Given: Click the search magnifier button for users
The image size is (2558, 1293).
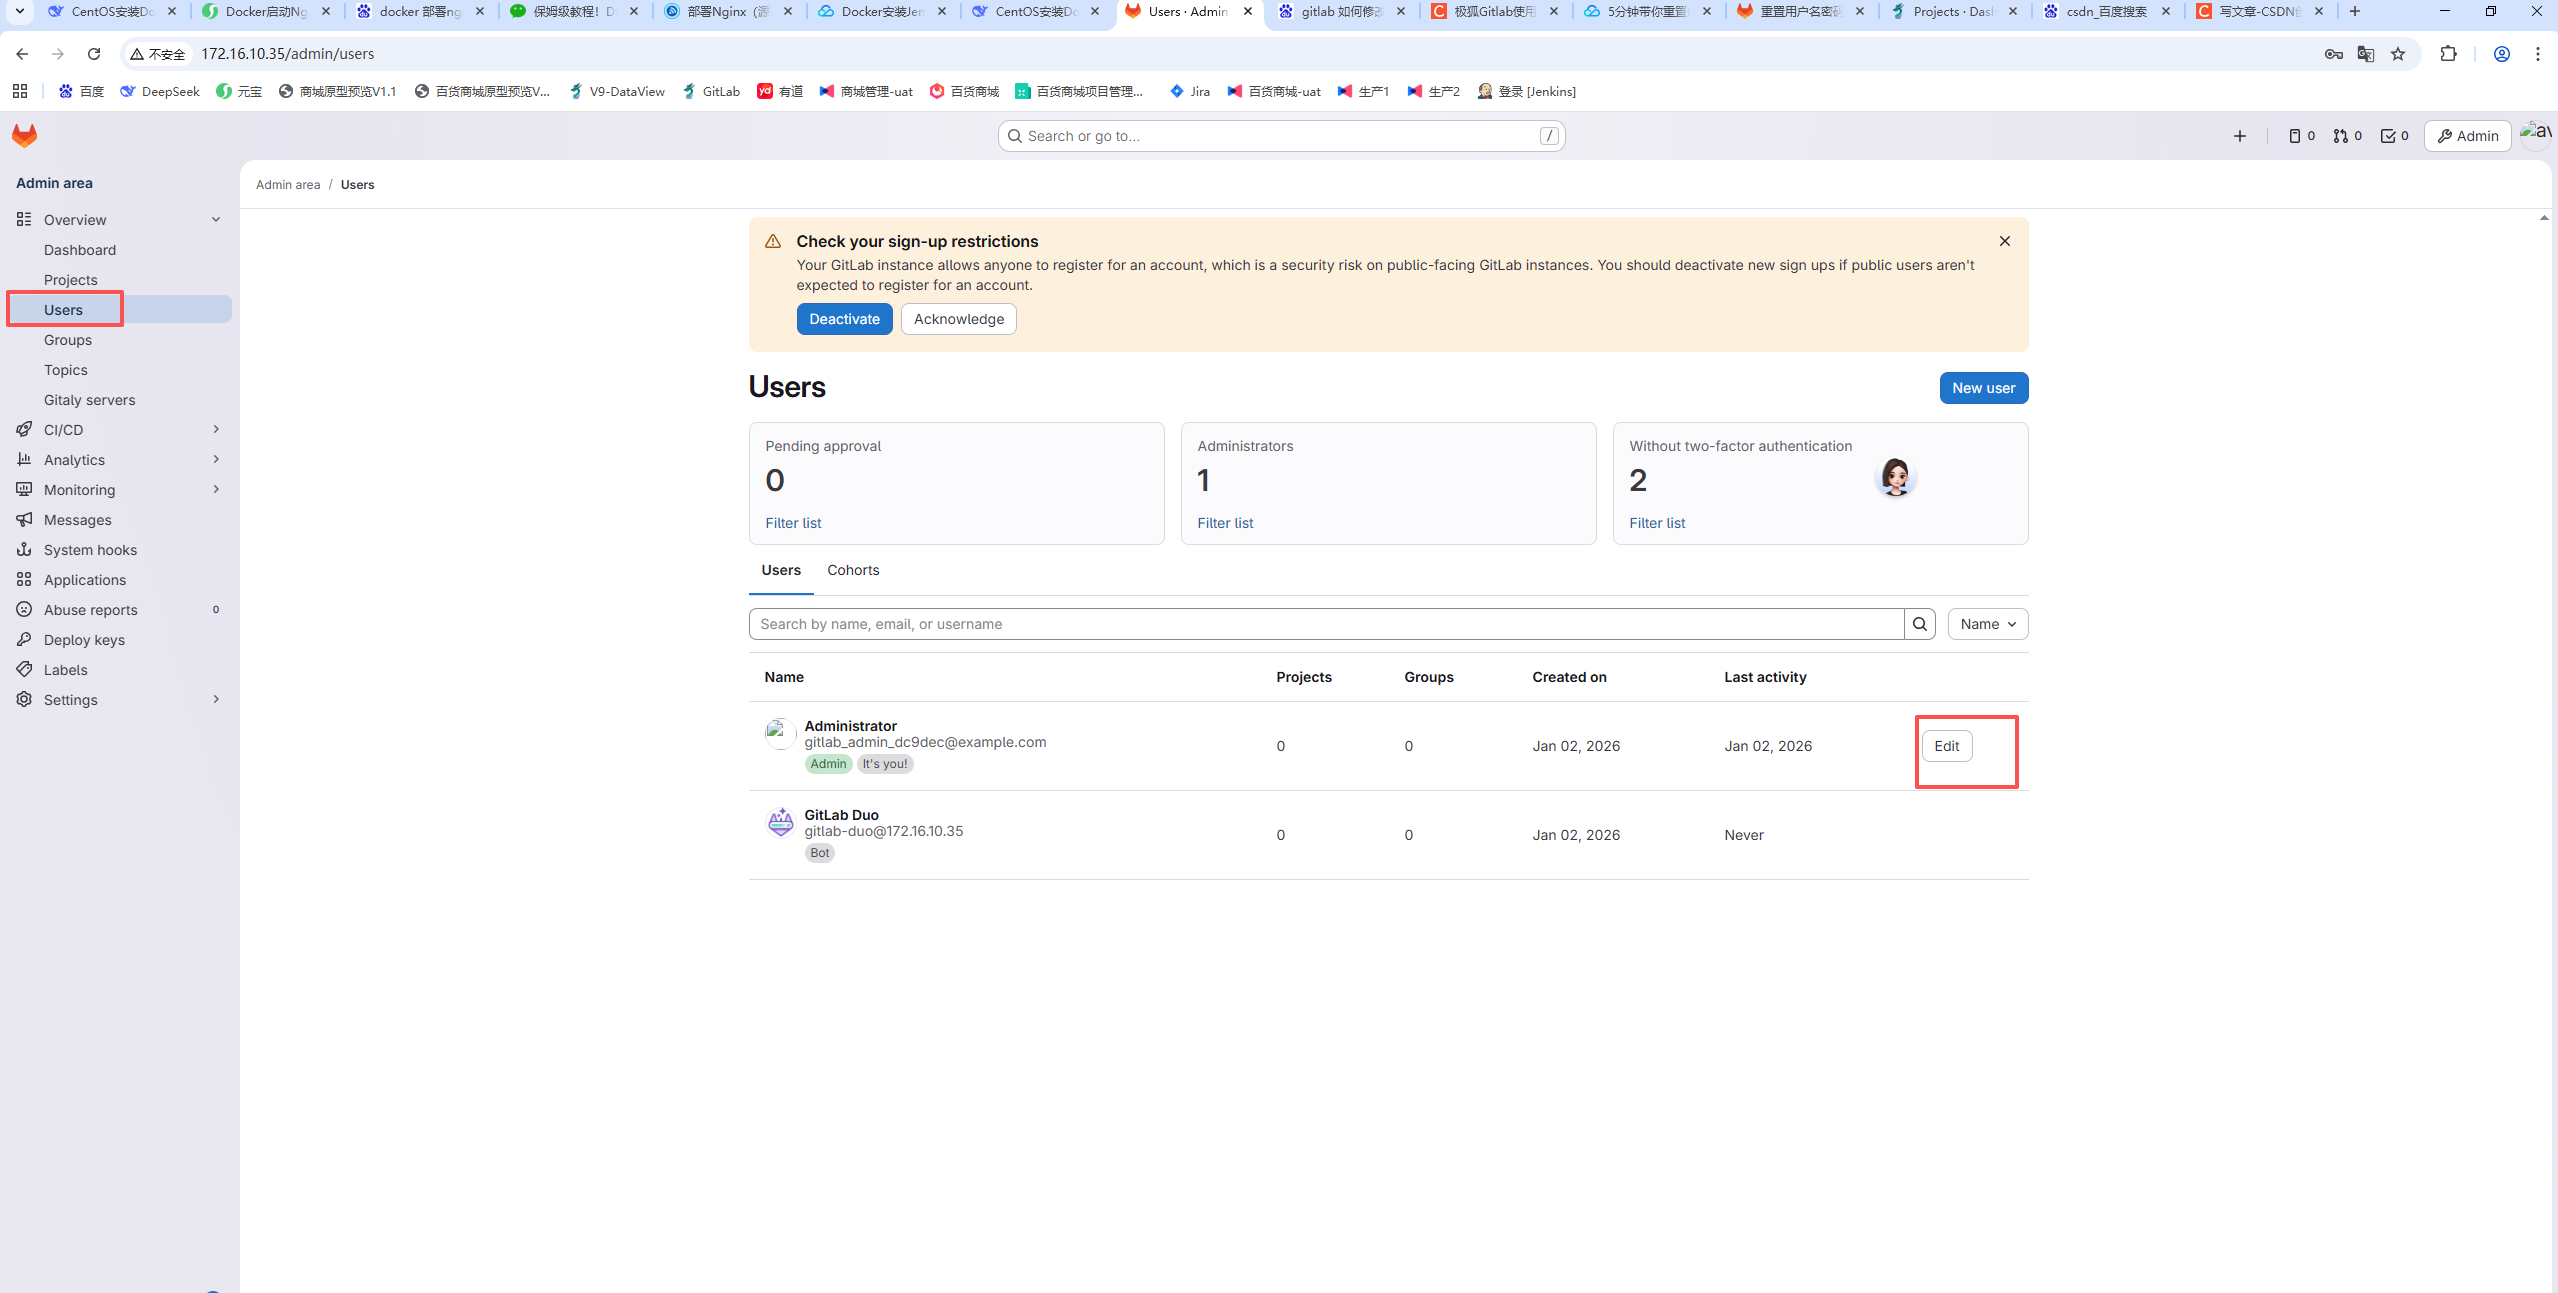Looking at the screenshot, I should [x=1919, y=624].
